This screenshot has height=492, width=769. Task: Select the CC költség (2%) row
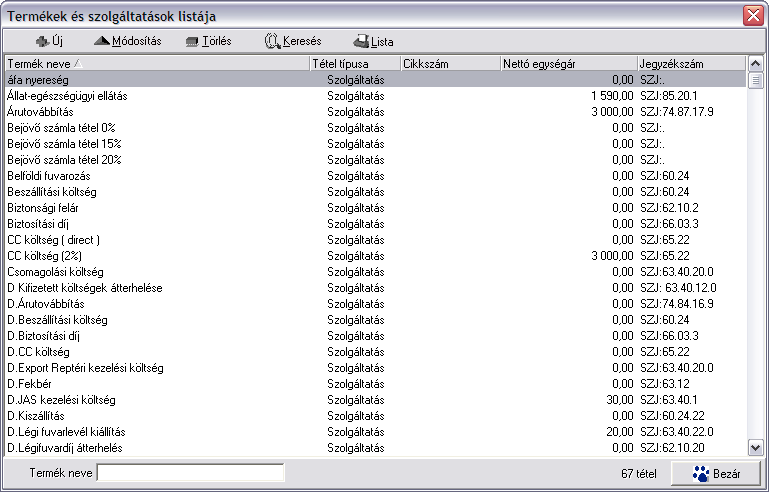click(375, 256)
